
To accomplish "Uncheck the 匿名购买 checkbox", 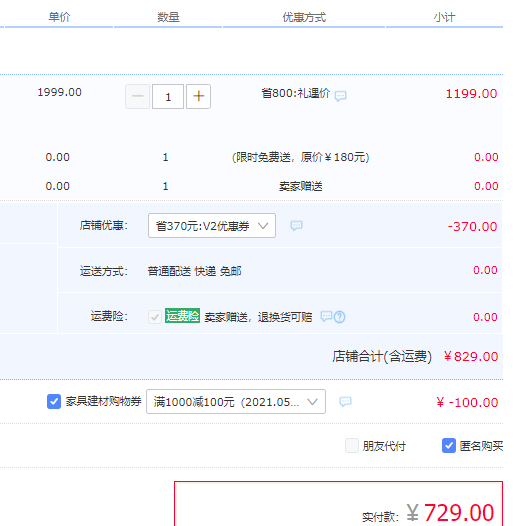I will click(449, 446).
